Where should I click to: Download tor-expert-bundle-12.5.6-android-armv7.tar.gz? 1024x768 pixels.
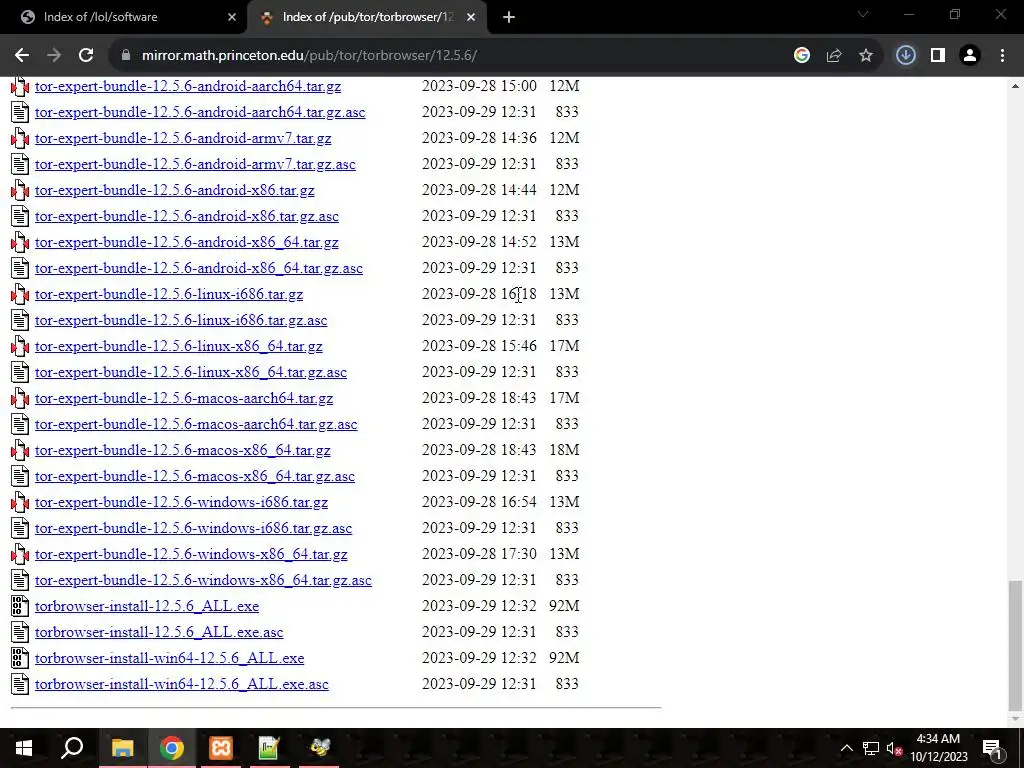[x=183, y=138]
